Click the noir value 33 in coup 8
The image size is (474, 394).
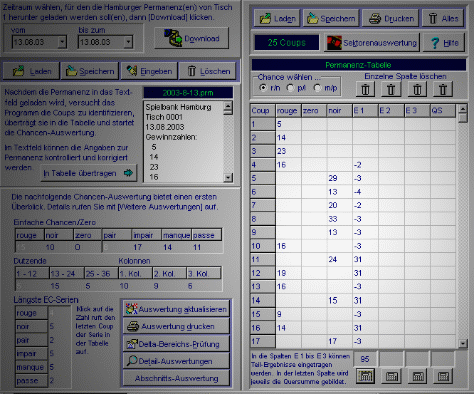click(340, 219)
